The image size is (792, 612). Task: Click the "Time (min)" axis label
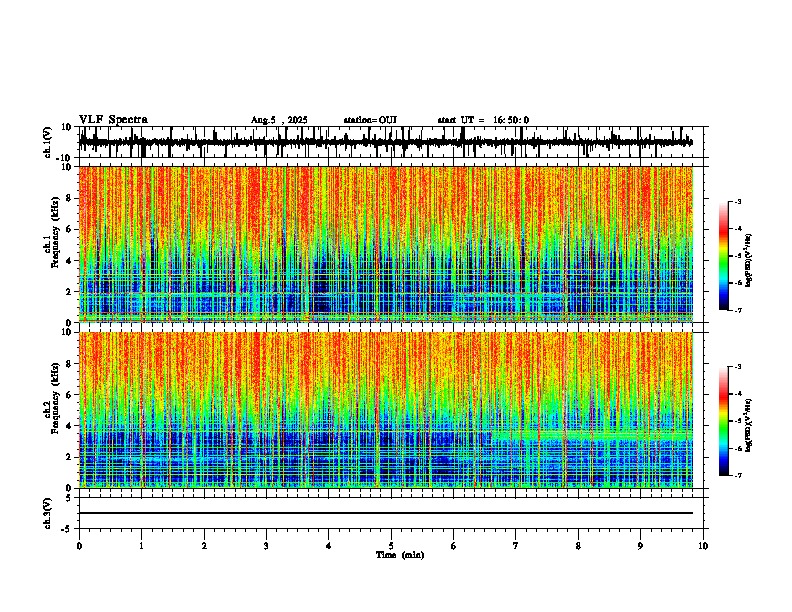tap(400, 555)
